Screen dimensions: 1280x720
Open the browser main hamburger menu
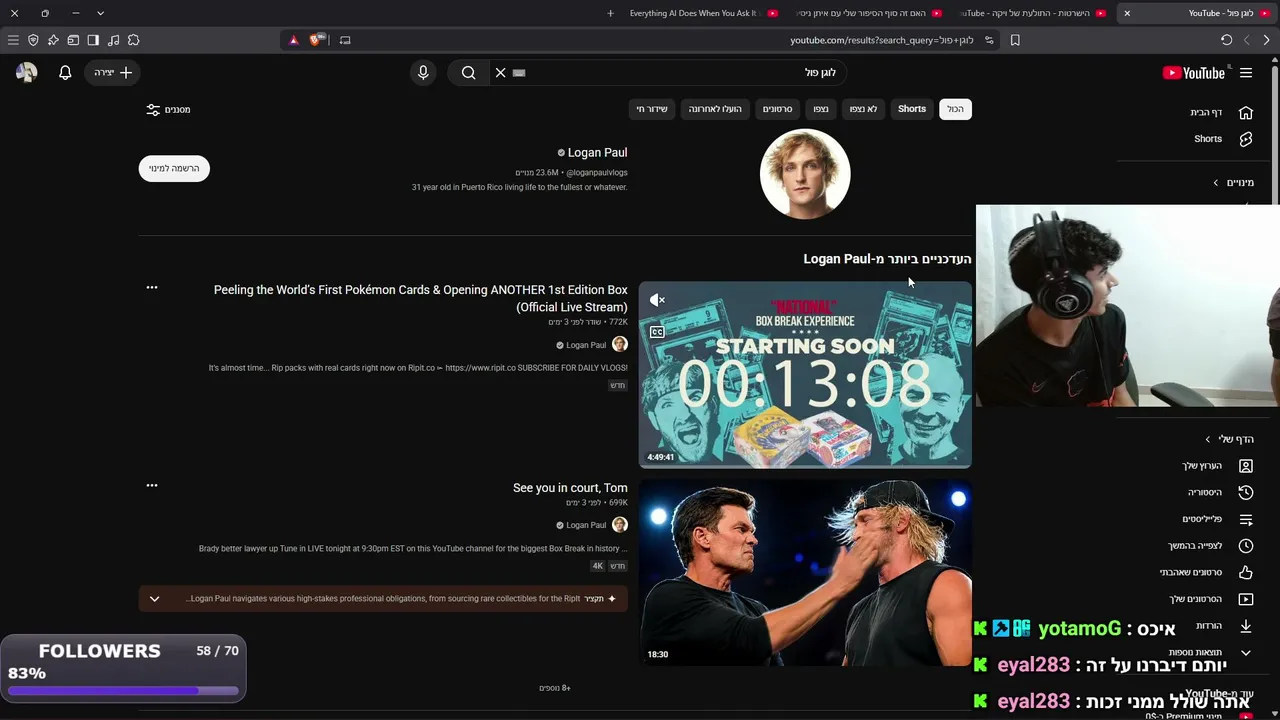click(13, 40)
